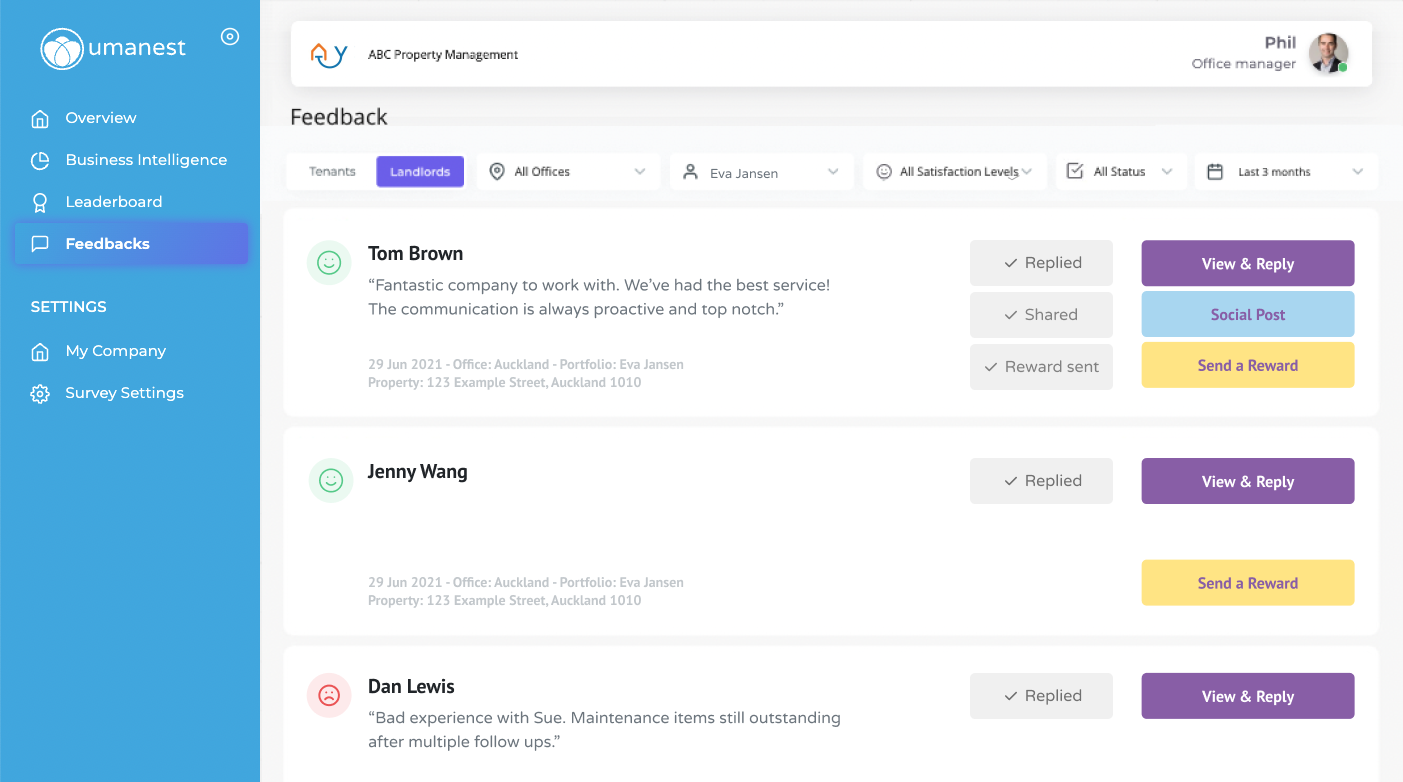Select the Landlords tab
The width and height of the screenshot is (1403, 782).
(419, 171)
